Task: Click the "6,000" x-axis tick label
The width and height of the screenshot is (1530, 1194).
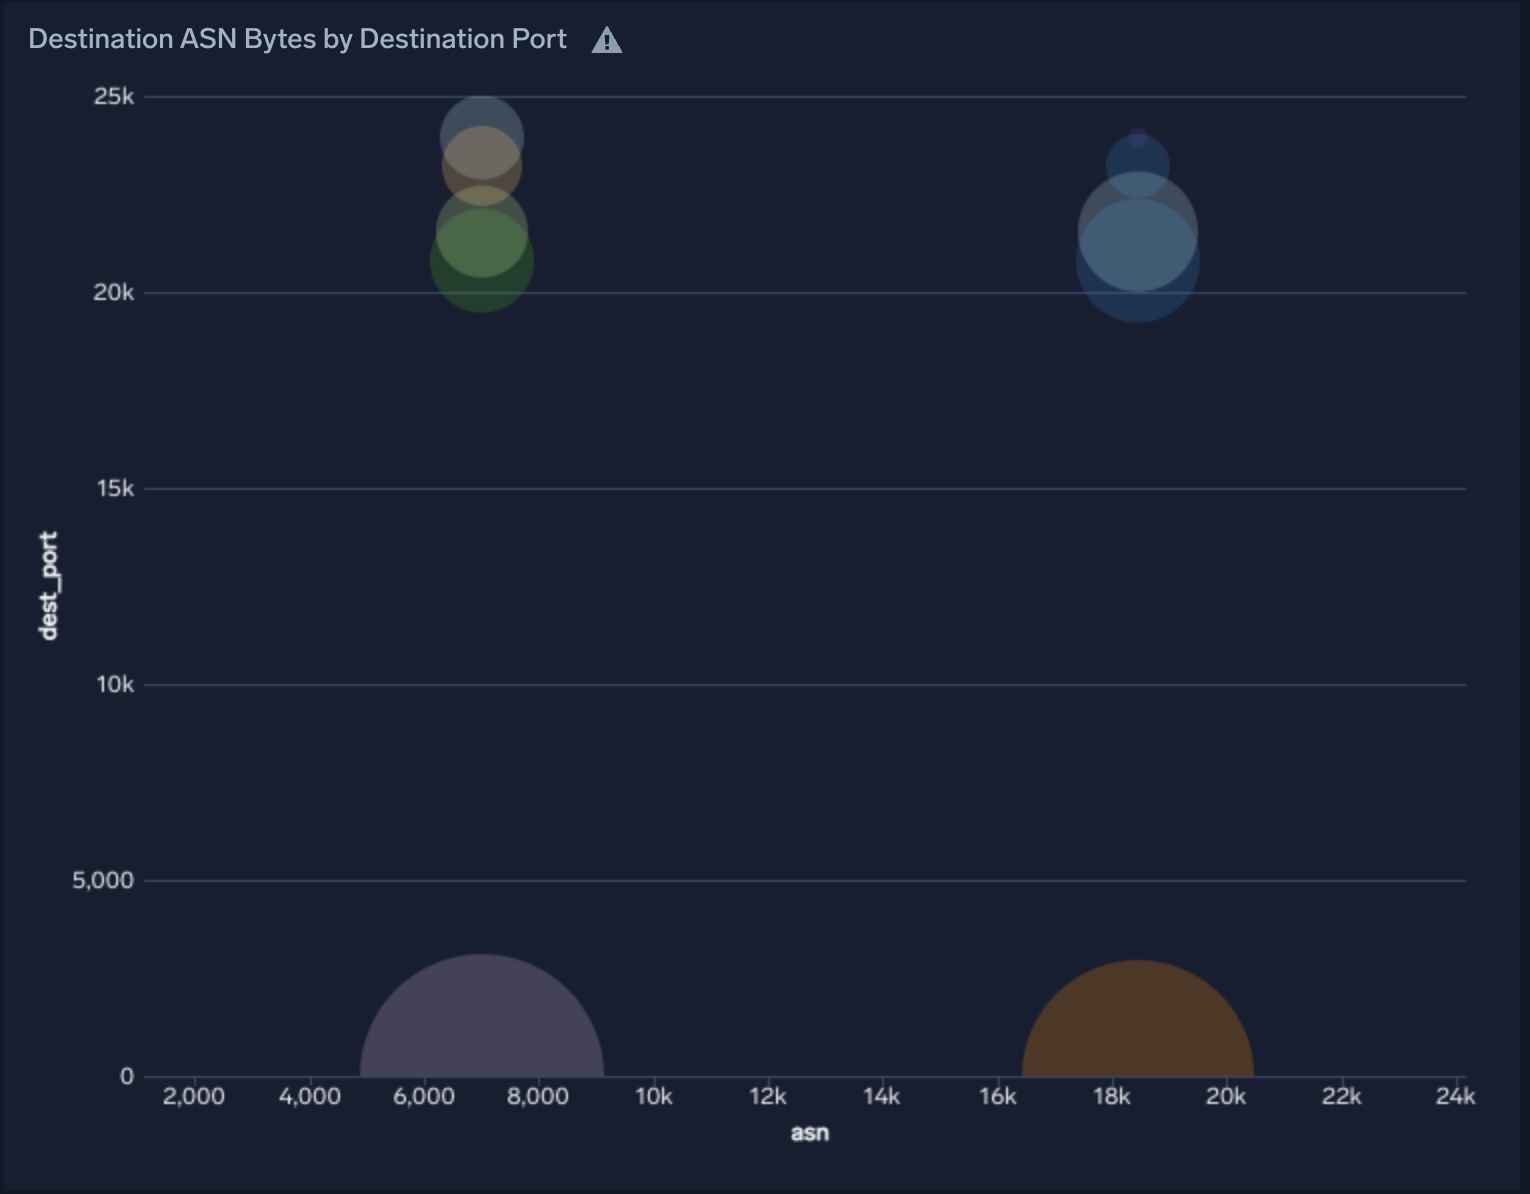Action: coord(424,1096)
